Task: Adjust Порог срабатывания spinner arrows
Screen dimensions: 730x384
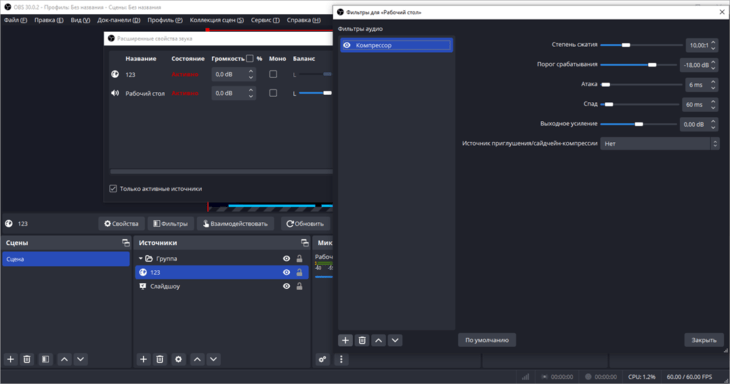Action: coord(713,65)
